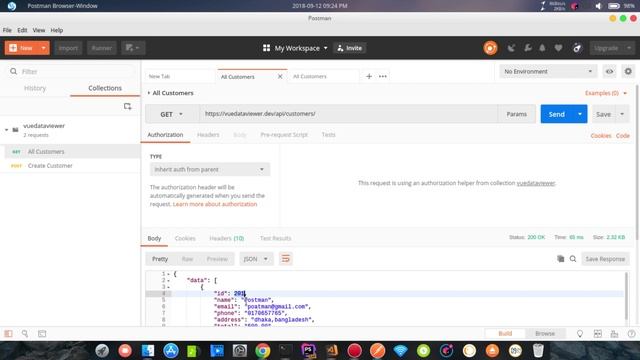
Task: Open Trash in the dock
Action: (x=538, y=350)
